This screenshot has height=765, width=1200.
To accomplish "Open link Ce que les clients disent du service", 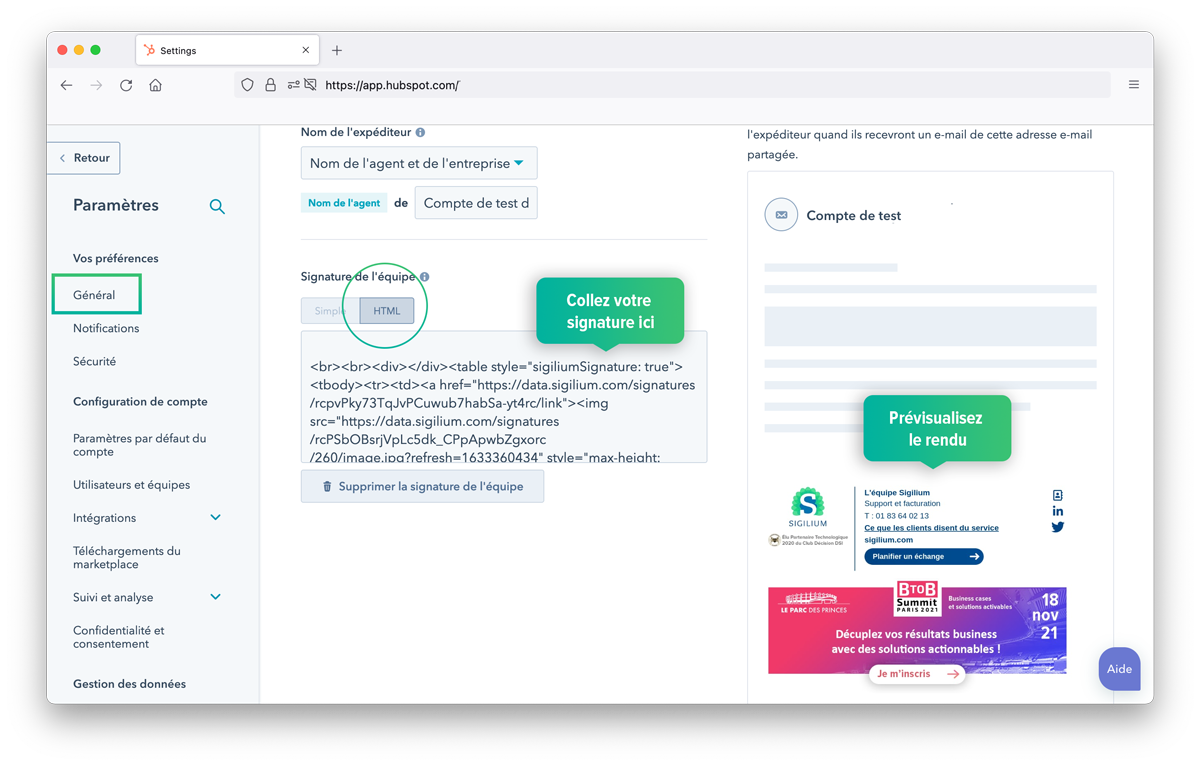I will 931,528.
